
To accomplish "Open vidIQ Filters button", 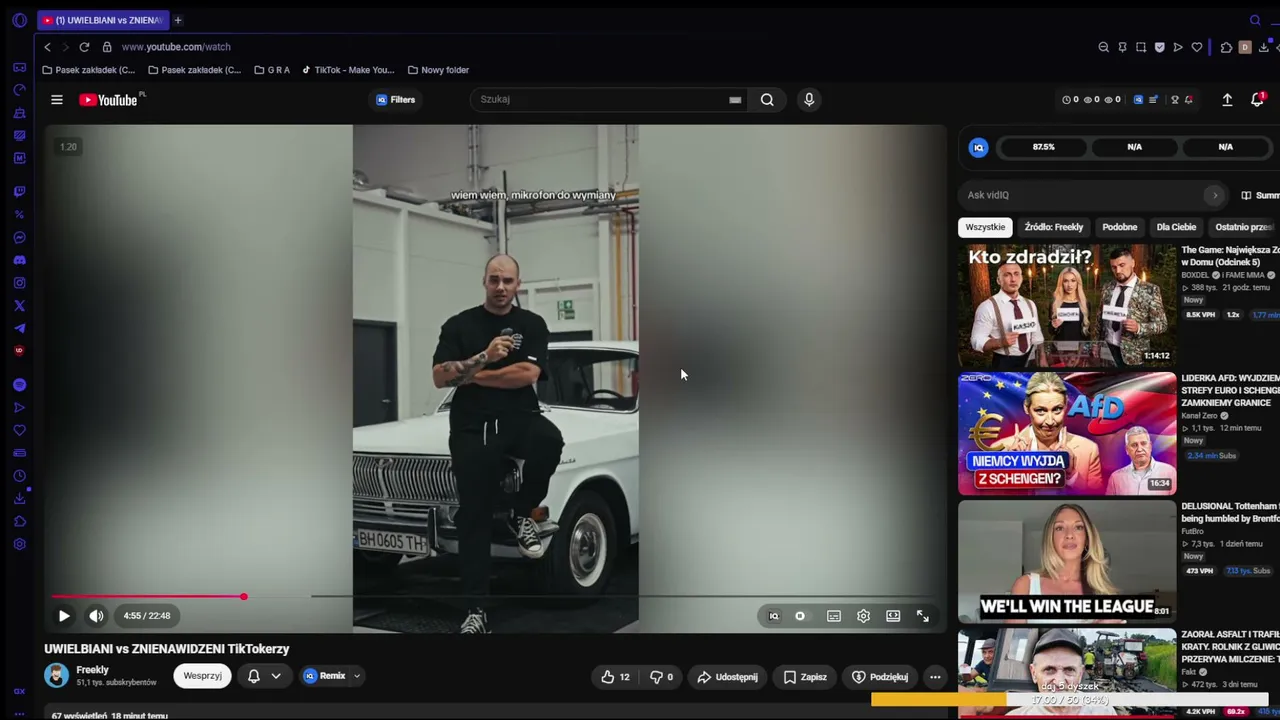I will (x=395, y=100).
